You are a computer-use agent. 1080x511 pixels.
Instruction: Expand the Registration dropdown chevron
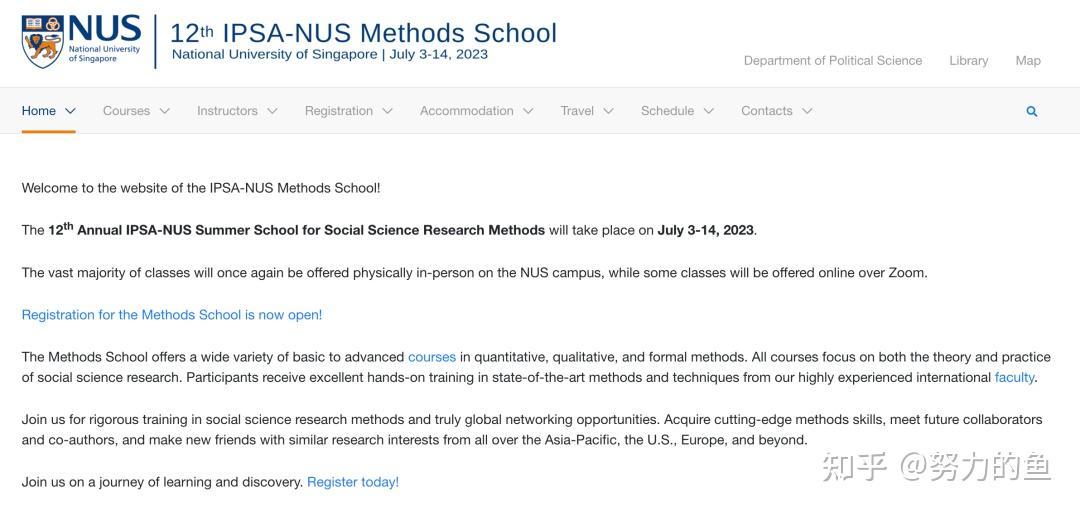pos(387,111)
